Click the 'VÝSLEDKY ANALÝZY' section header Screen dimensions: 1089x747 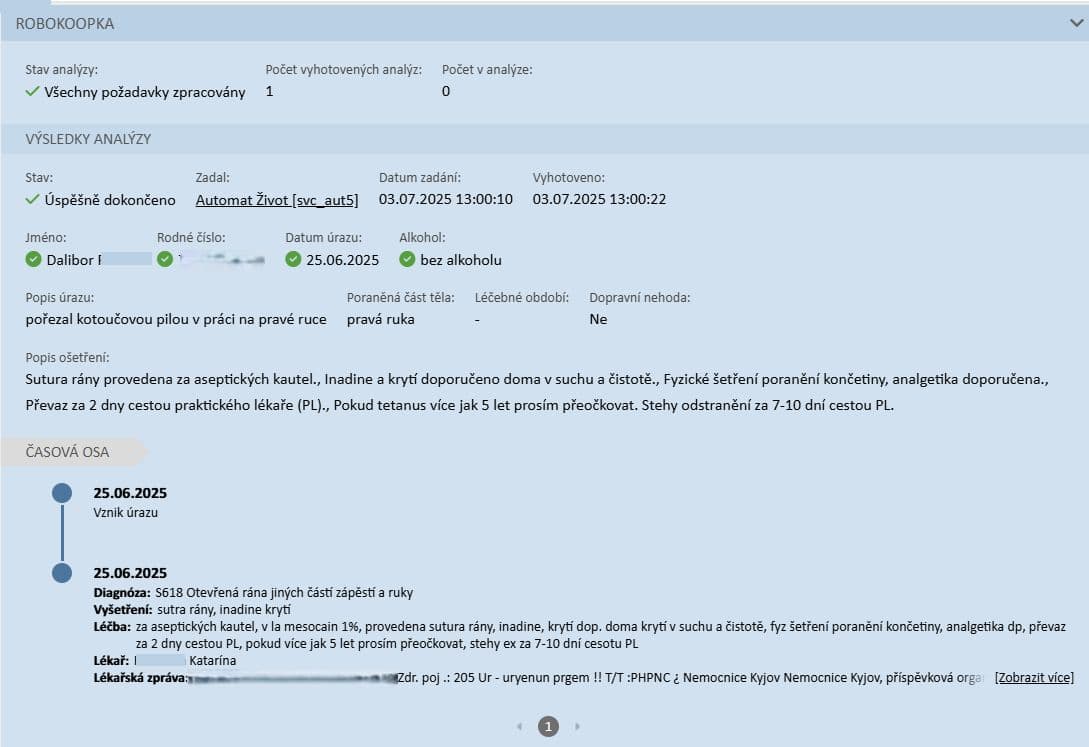[x=88, y=139]
